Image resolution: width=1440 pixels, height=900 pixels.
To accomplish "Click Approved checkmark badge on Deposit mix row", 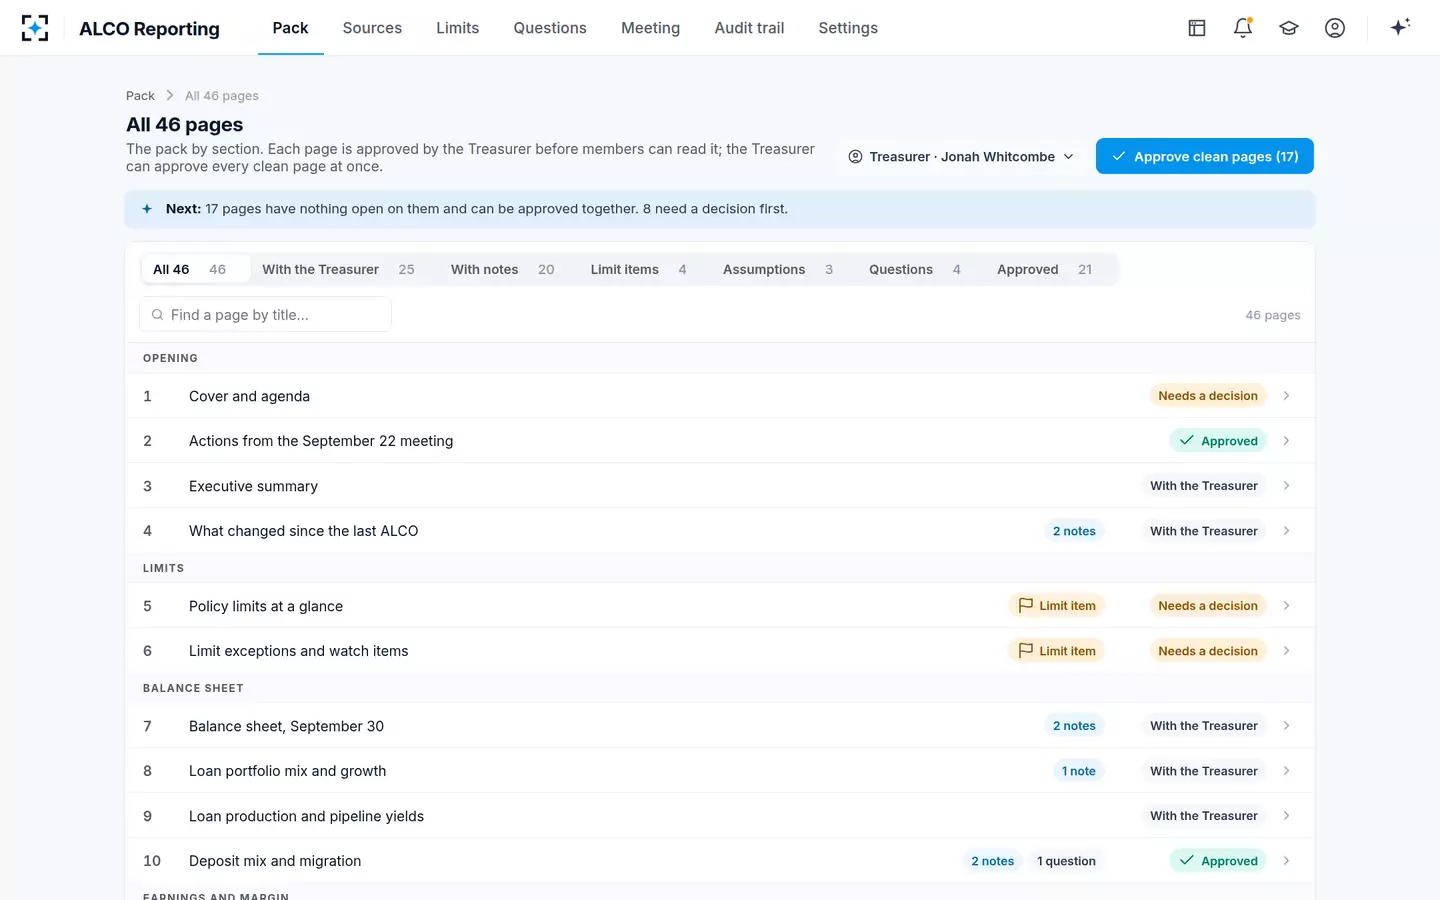I will pos(1218,861).
